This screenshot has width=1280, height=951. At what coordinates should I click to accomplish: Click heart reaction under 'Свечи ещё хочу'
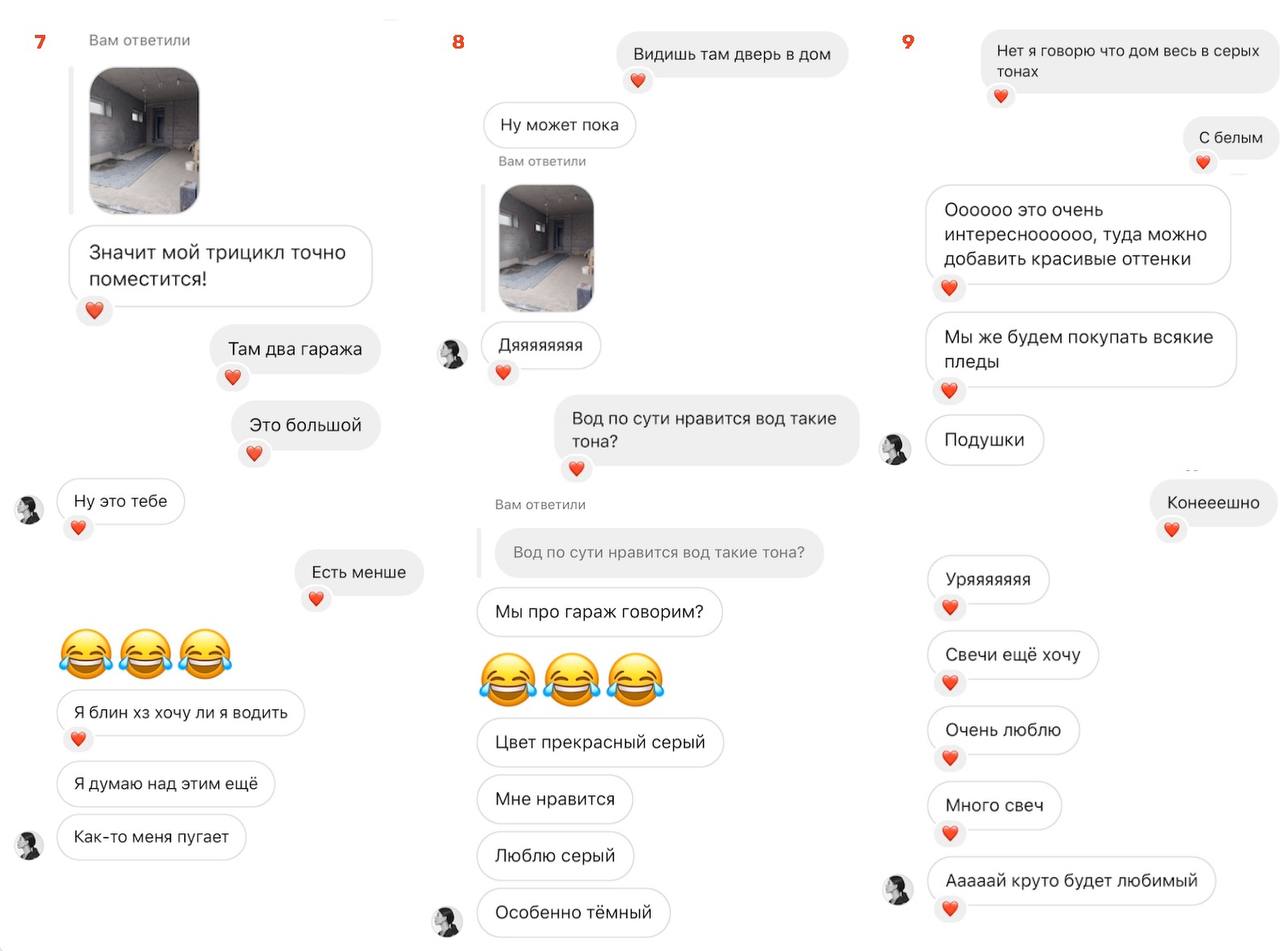click(950, 683)
